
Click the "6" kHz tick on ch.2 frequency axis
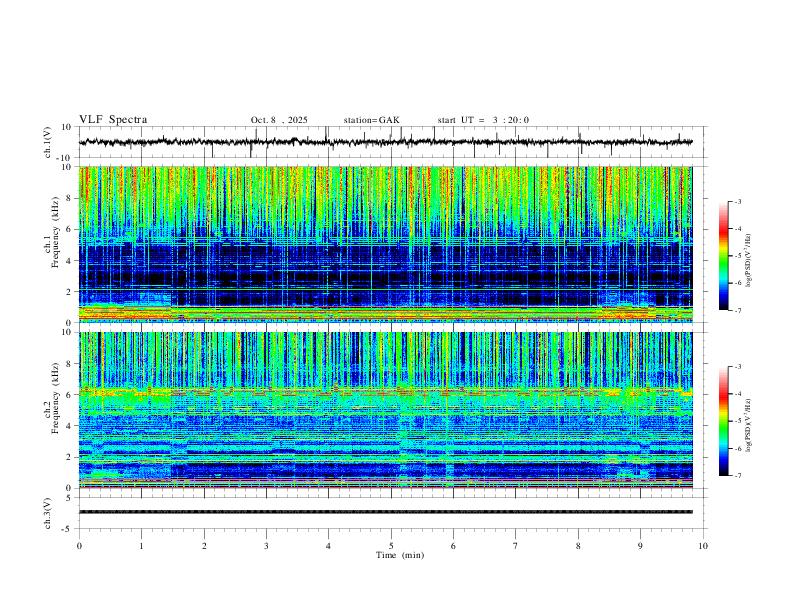click(x=69, y=395)
